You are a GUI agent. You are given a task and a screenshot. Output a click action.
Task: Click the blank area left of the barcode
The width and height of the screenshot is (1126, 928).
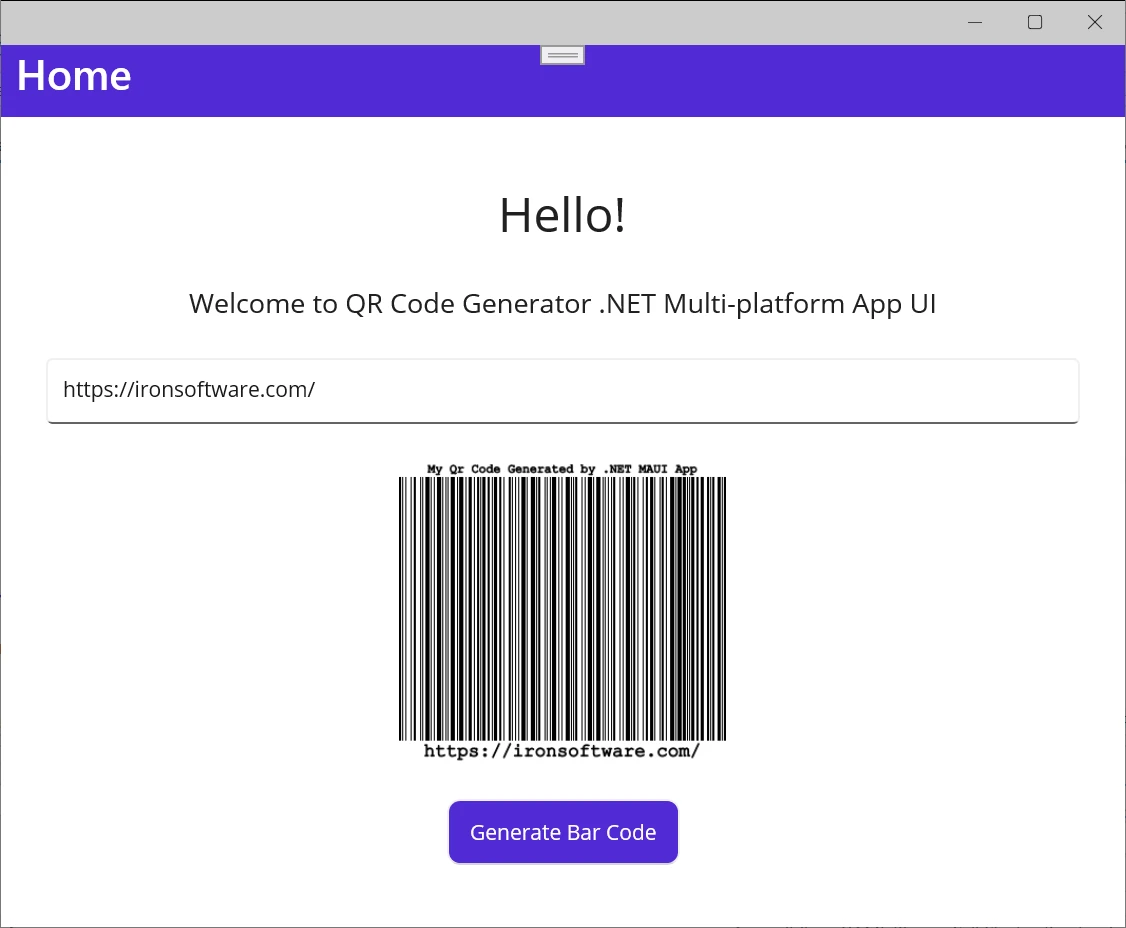coord(220,608)
